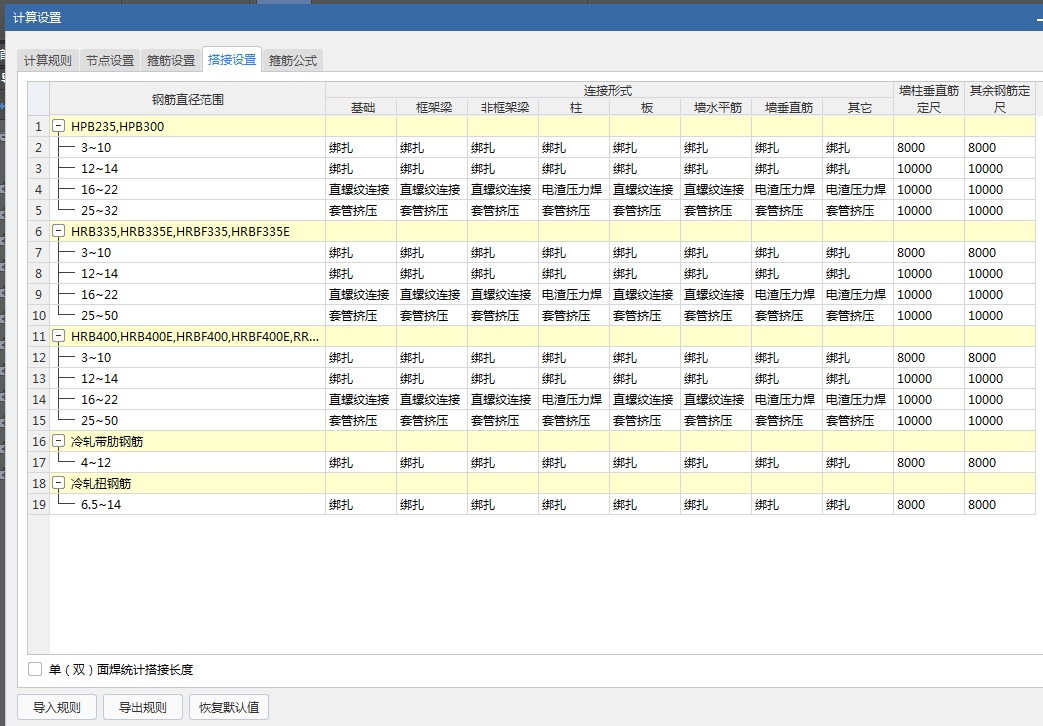This screenshot has width=1043, height=726.
Task: Select 柱 connection cell in row 9
Action: [573, 295]
